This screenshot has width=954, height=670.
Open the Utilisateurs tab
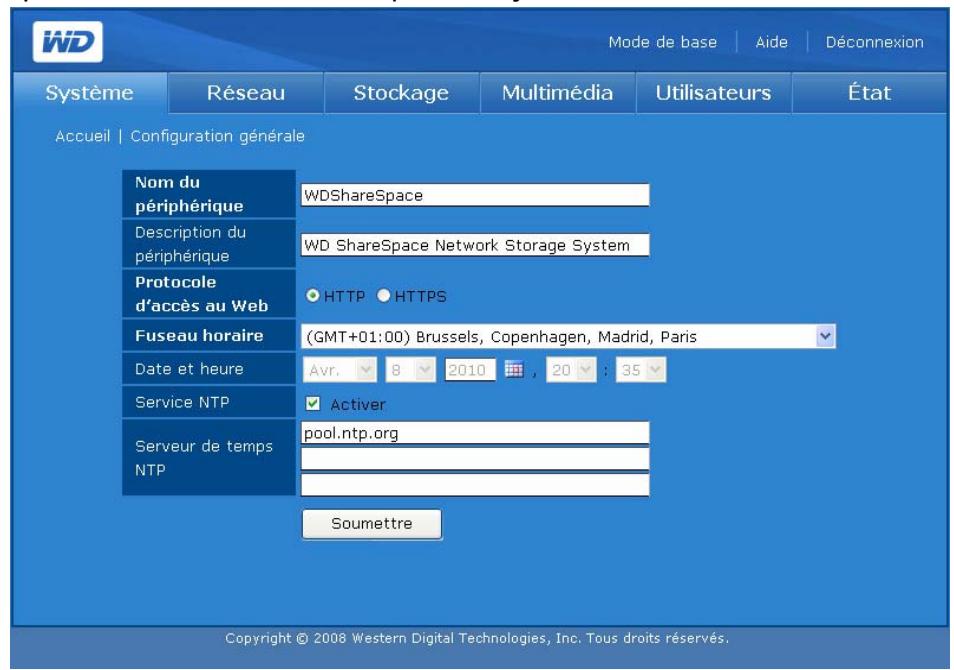coord(713,92)
